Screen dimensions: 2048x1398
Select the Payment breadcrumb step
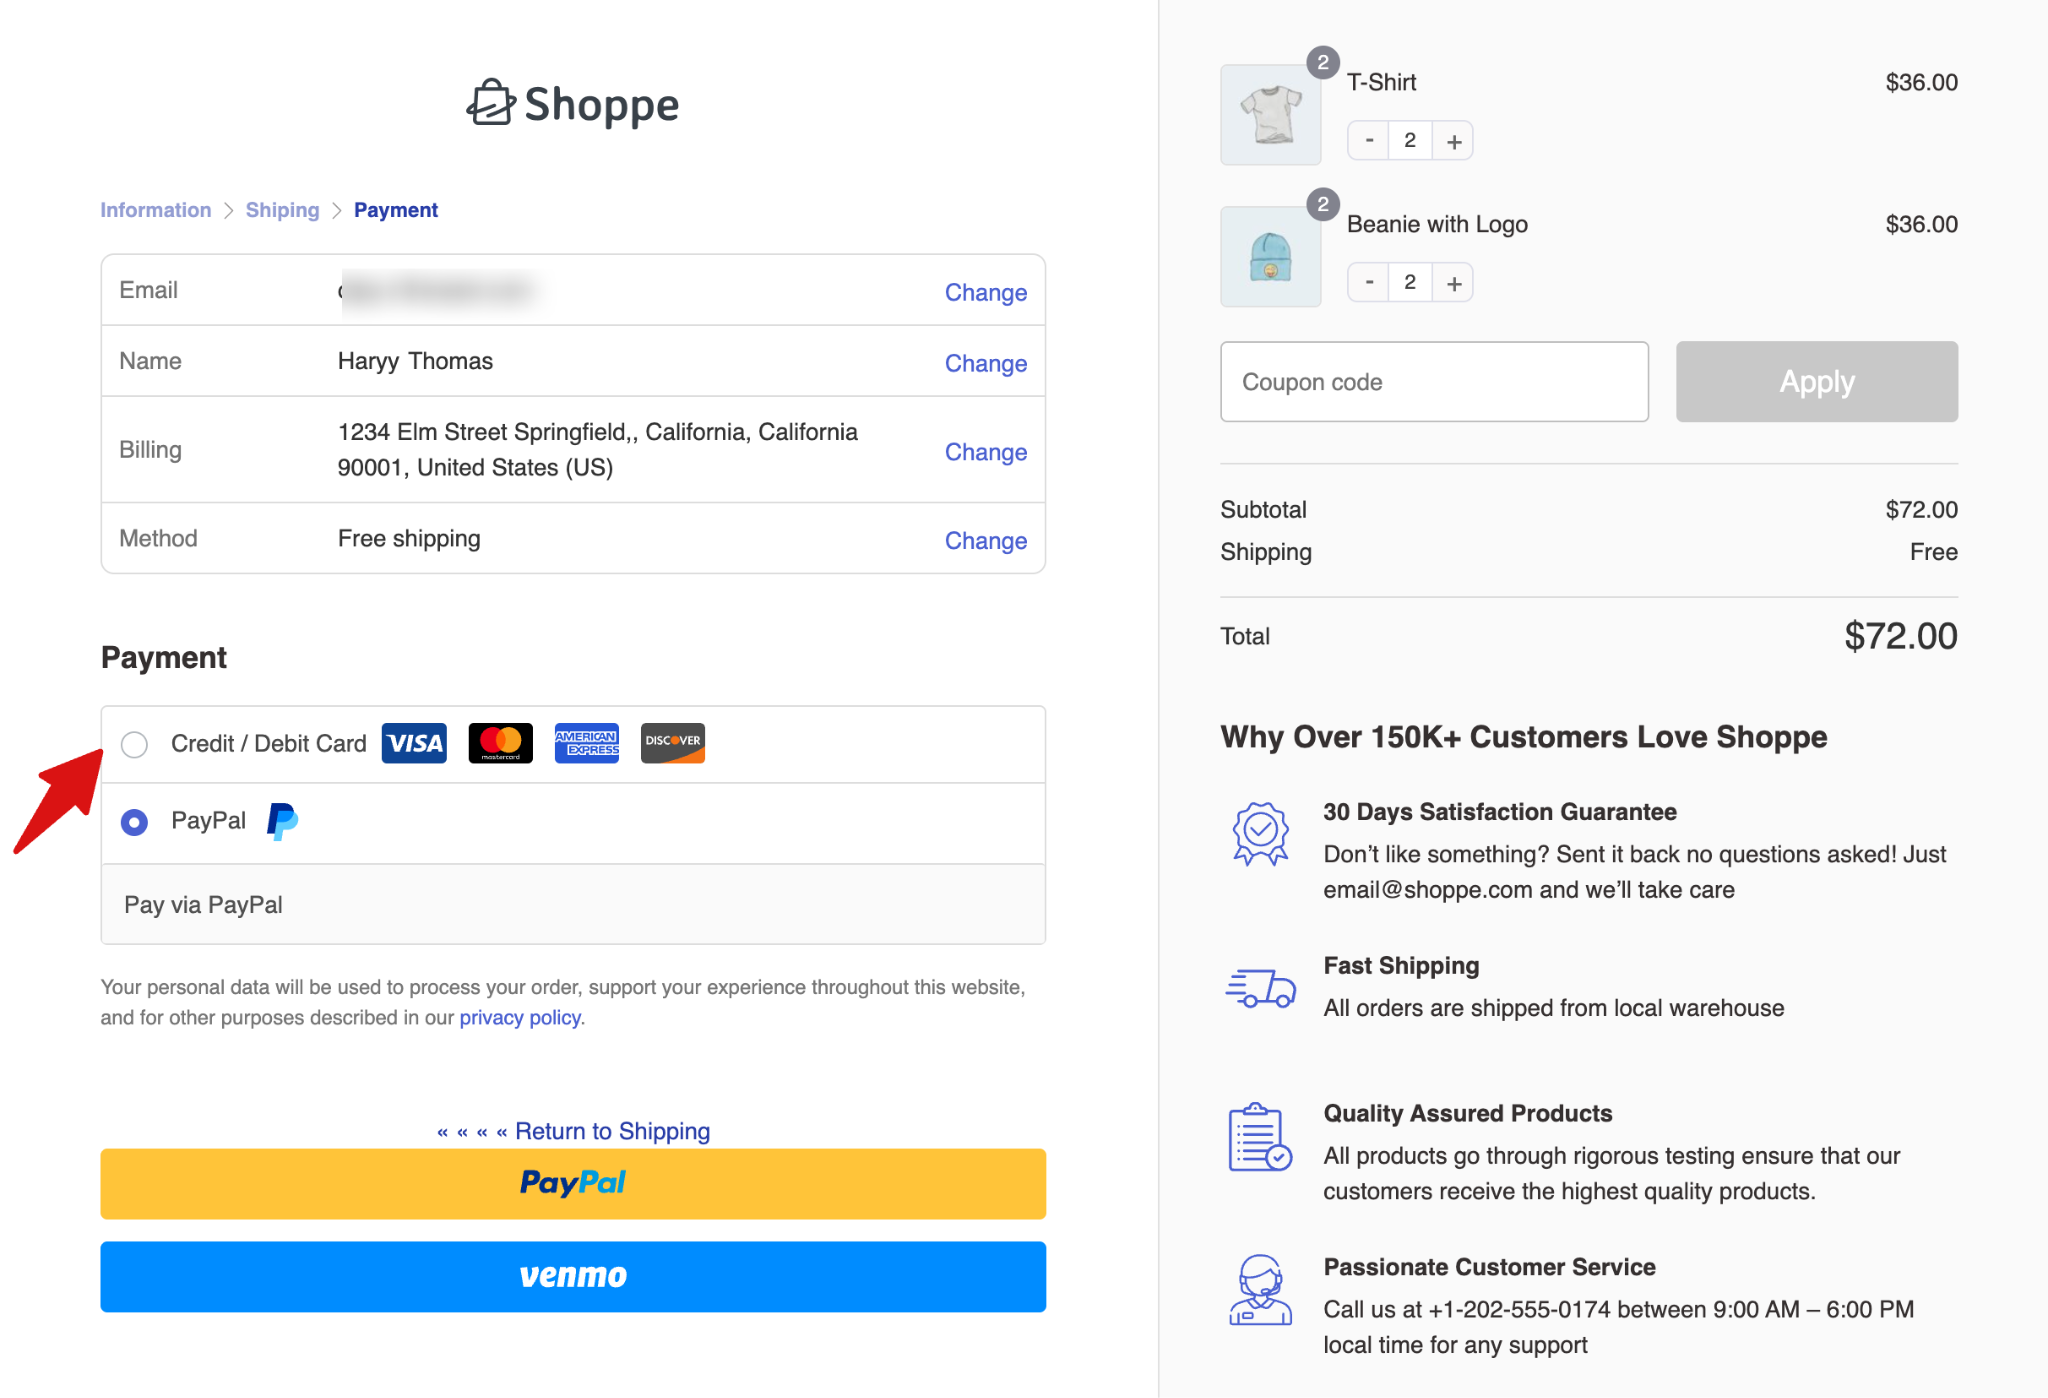396,210
